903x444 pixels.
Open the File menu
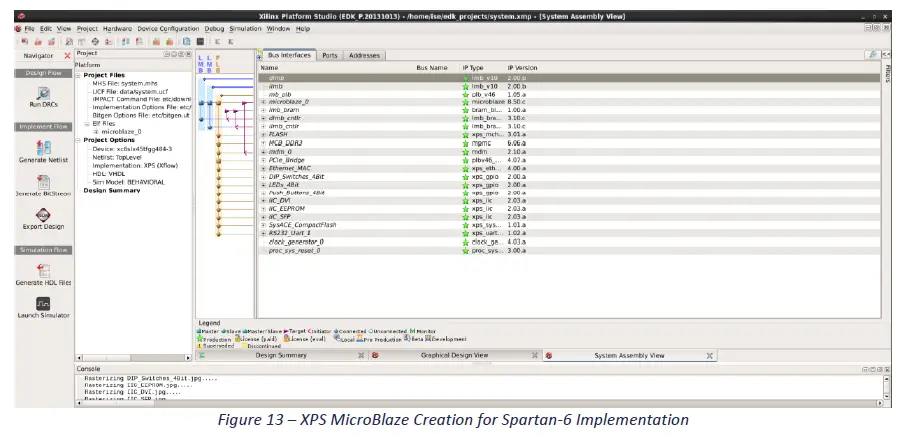29,29
